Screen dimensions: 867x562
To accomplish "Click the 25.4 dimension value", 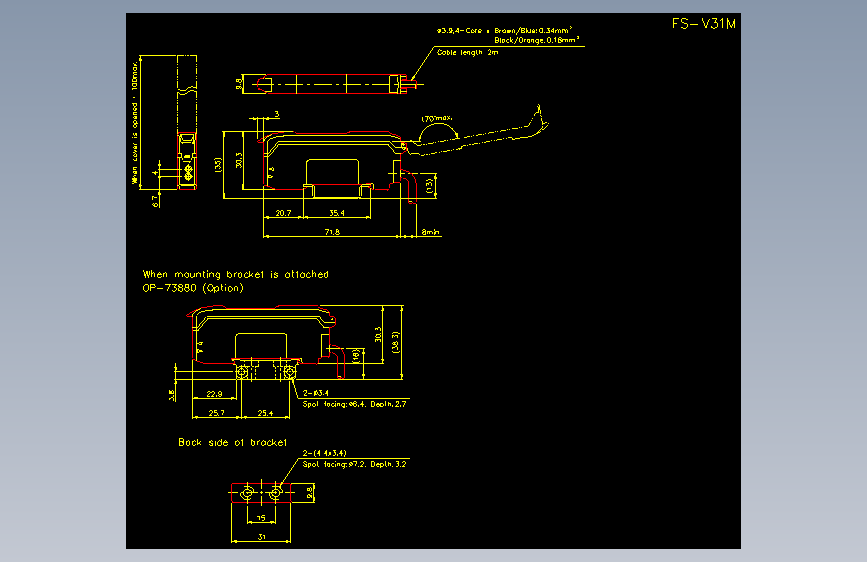I will point(265,413).
